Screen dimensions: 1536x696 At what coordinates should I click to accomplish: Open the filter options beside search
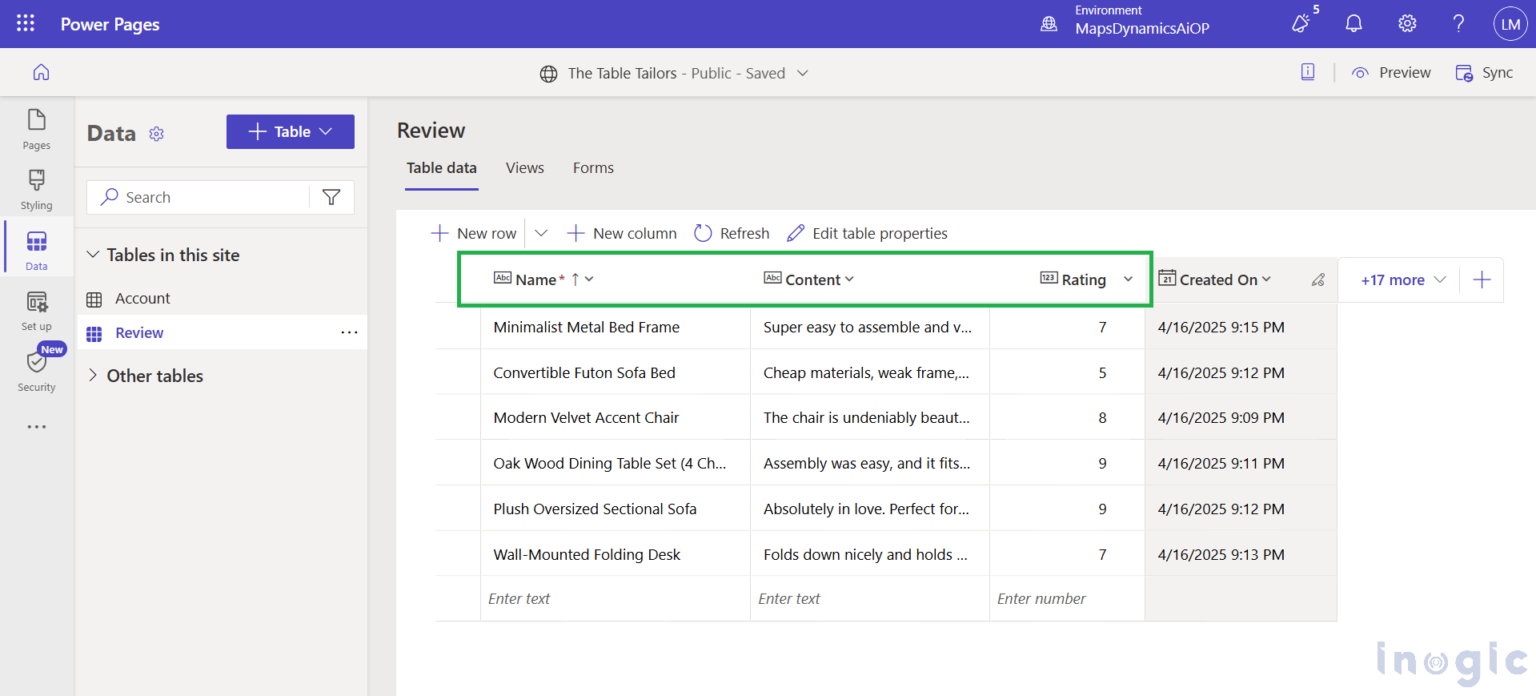(331, 196)
